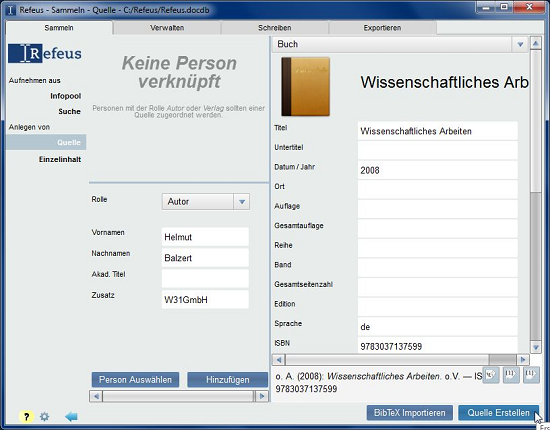Click the last citation style icon
Image resolution: width=550 pixels, height=430 pixels.
[531, 375]
